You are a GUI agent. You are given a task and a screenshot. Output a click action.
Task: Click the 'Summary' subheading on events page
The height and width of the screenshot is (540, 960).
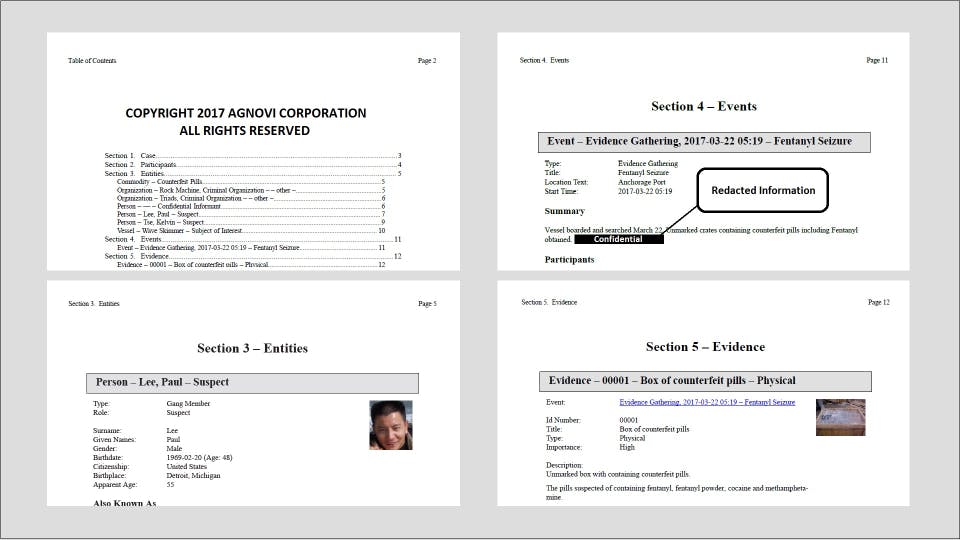click(x=564, y=211)
